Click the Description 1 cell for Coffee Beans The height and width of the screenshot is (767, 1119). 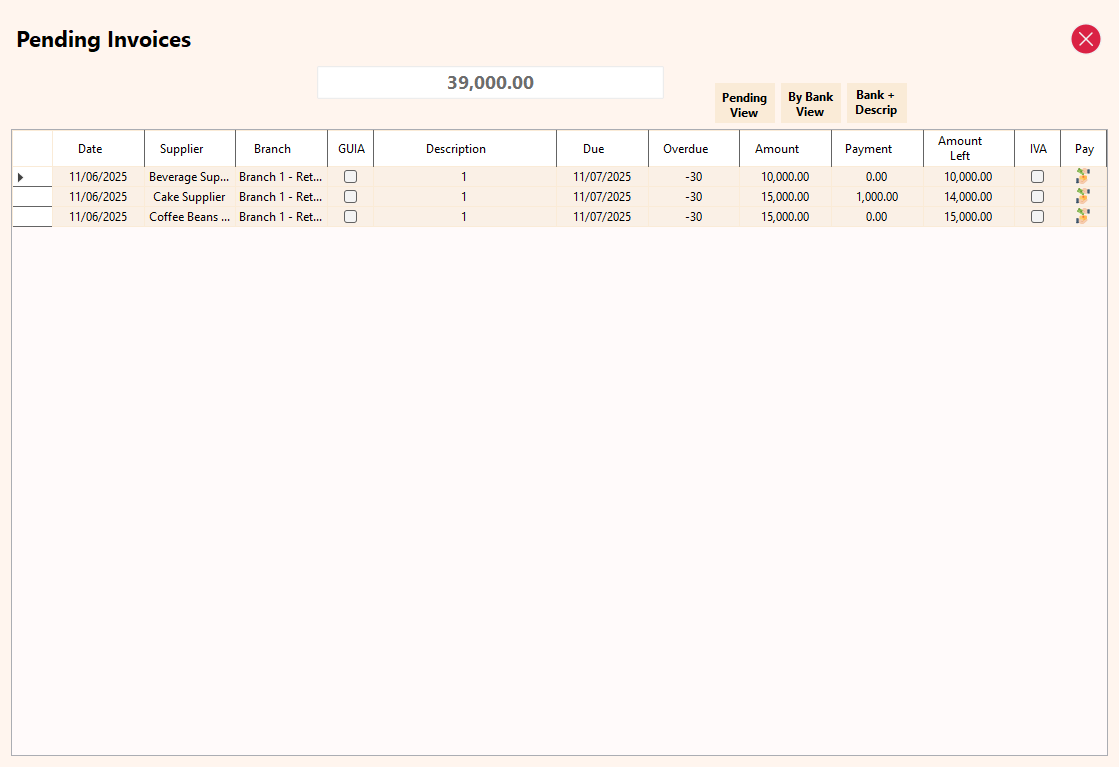click(464, 217)
